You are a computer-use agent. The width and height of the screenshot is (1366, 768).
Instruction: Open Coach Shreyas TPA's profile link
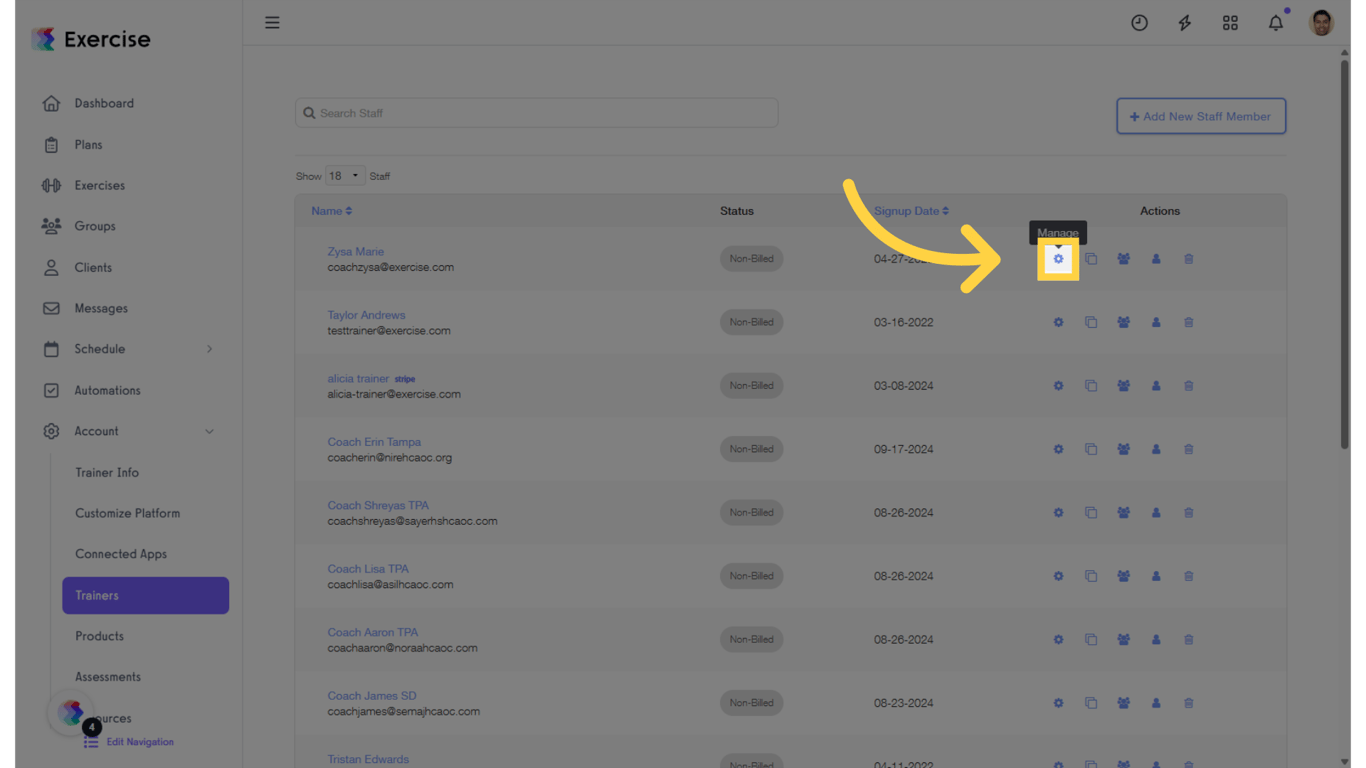[378, 505]
